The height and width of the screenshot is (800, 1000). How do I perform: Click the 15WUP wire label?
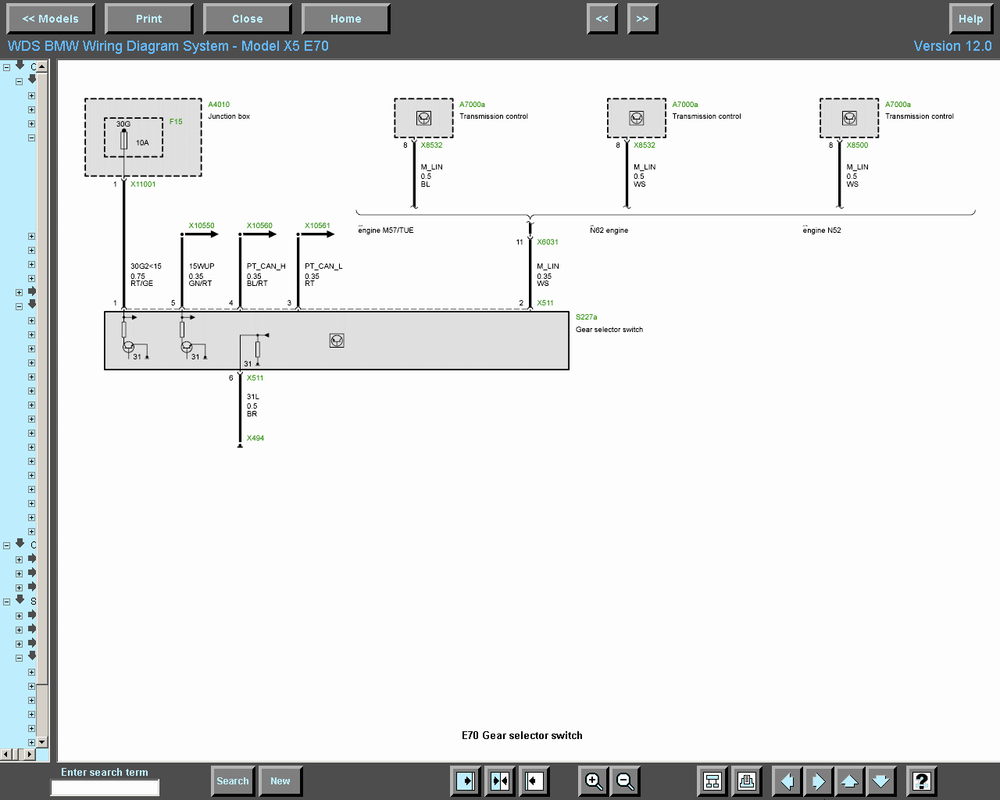pyautogui.click(x=202, y=266)
